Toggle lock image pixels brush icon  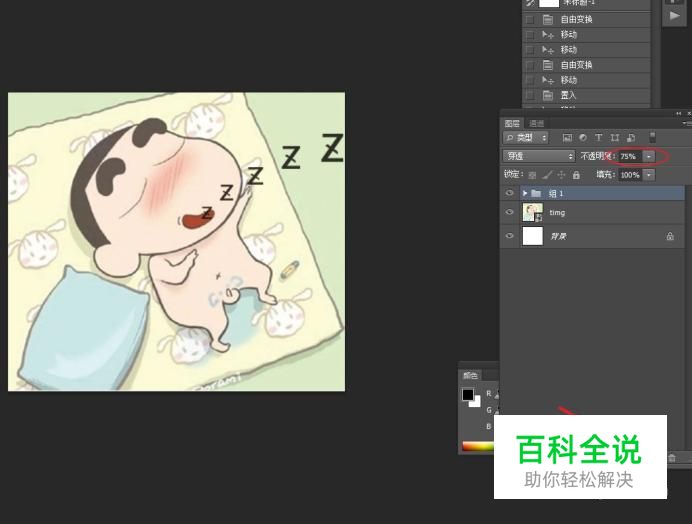(x=547, y=175)
